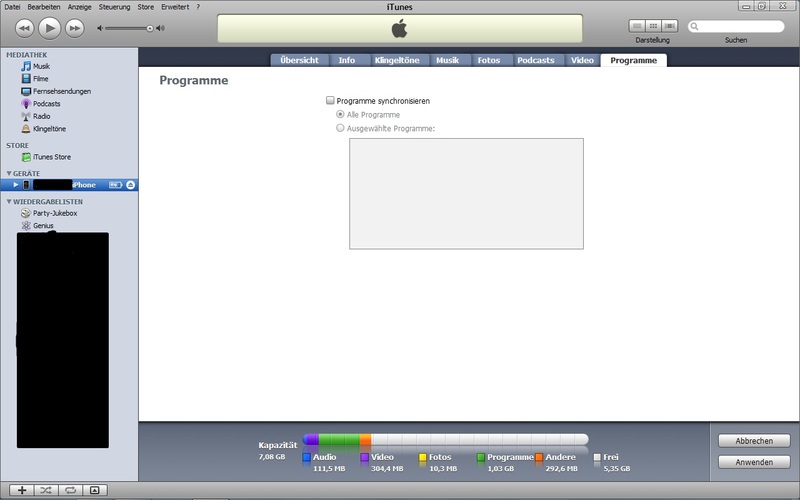The width and height of the screenshot is (800, 500).
Task: Switch to the Fotos tab
Action: coord(489,60)
